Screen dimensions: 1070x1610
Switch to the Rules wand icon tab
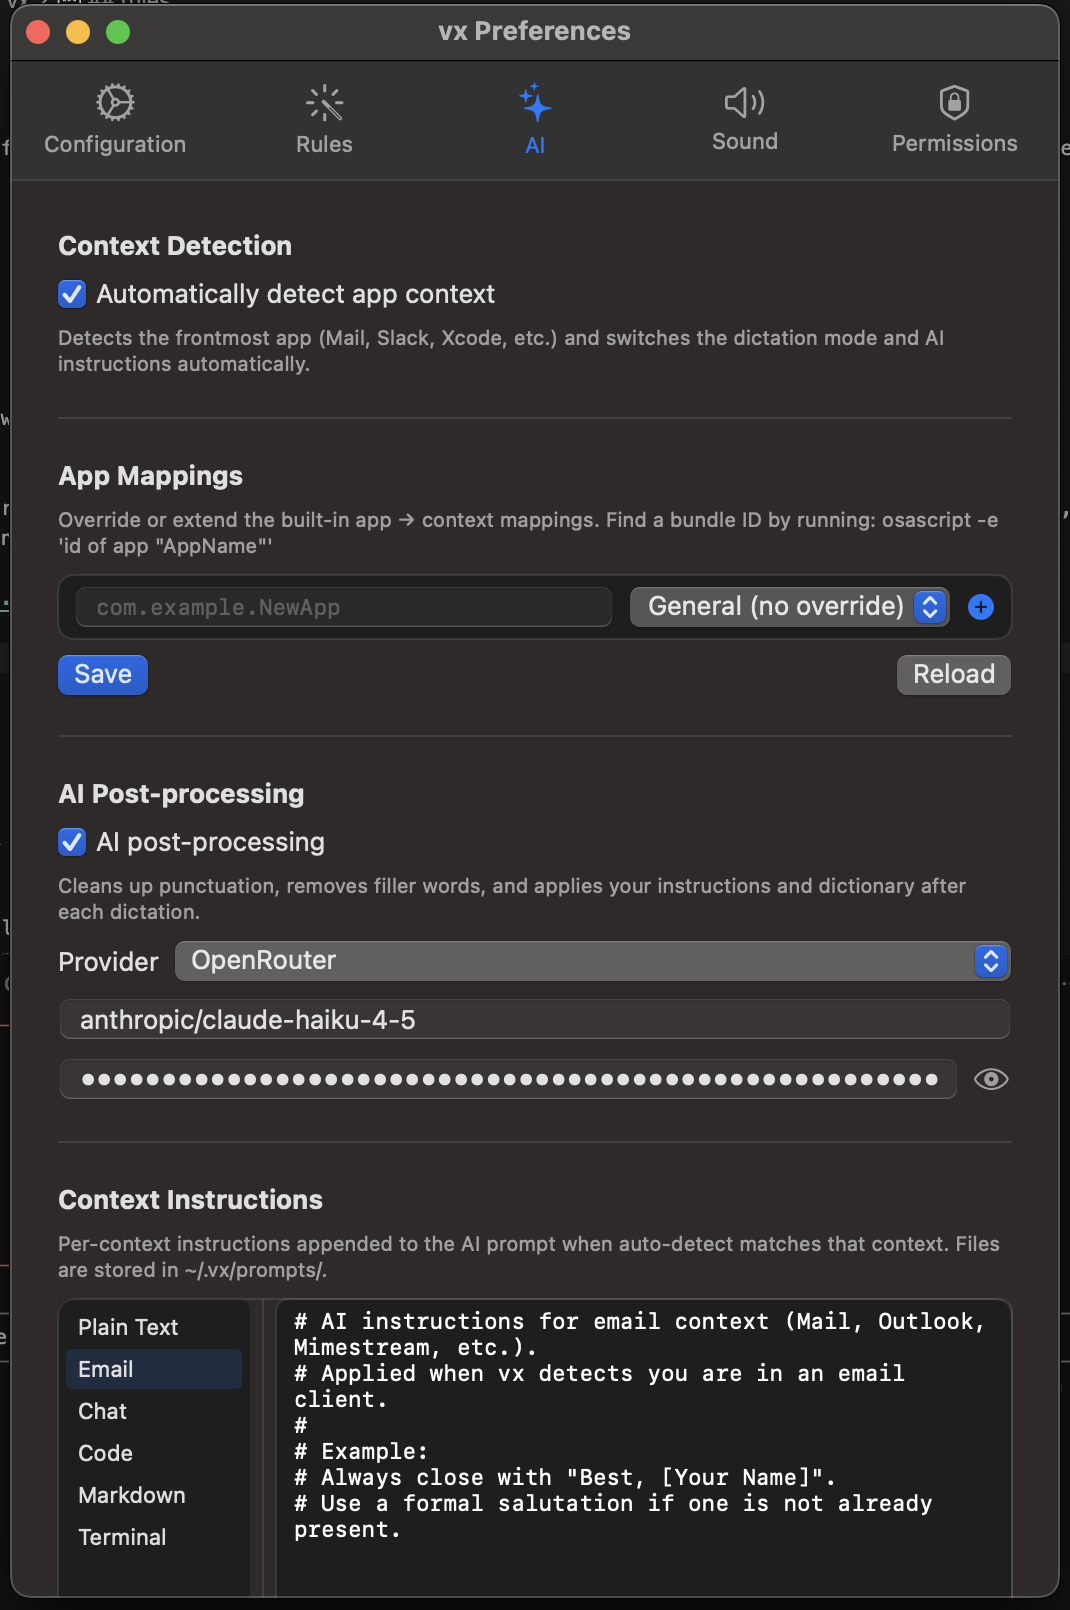(324, 103)
